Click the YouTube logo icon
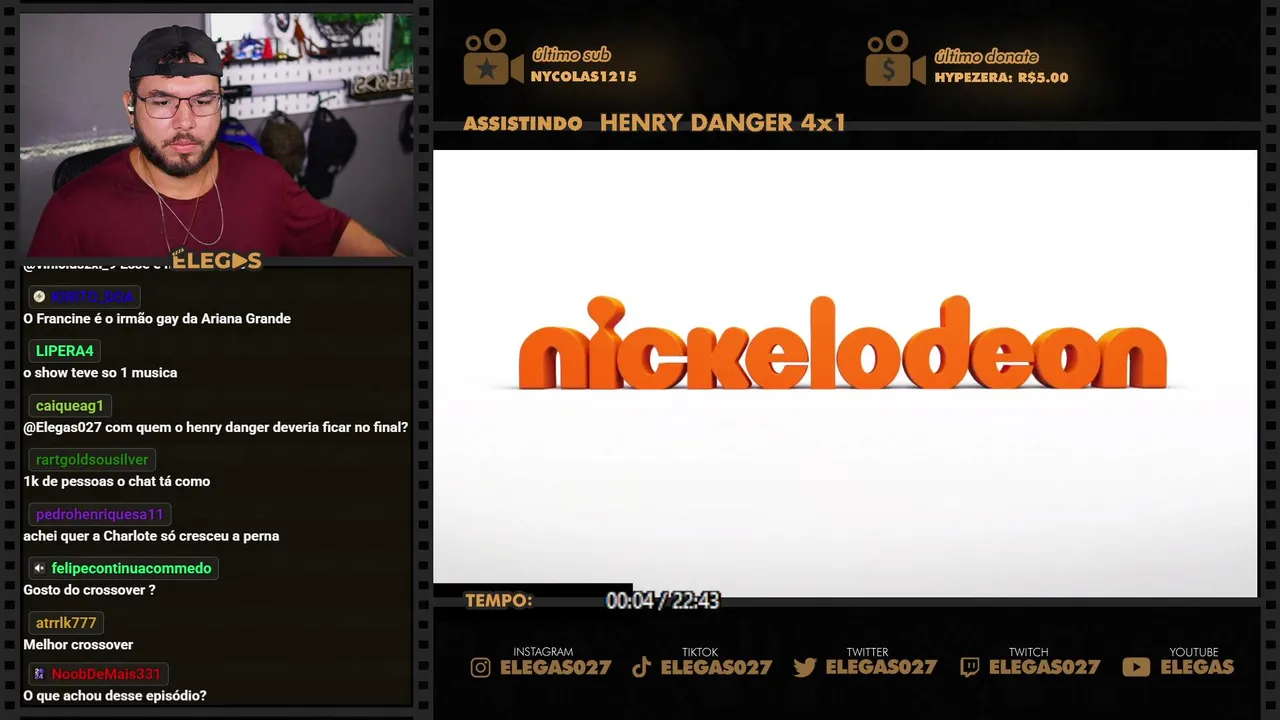The image size is (1280, 720). [1136, 667]
